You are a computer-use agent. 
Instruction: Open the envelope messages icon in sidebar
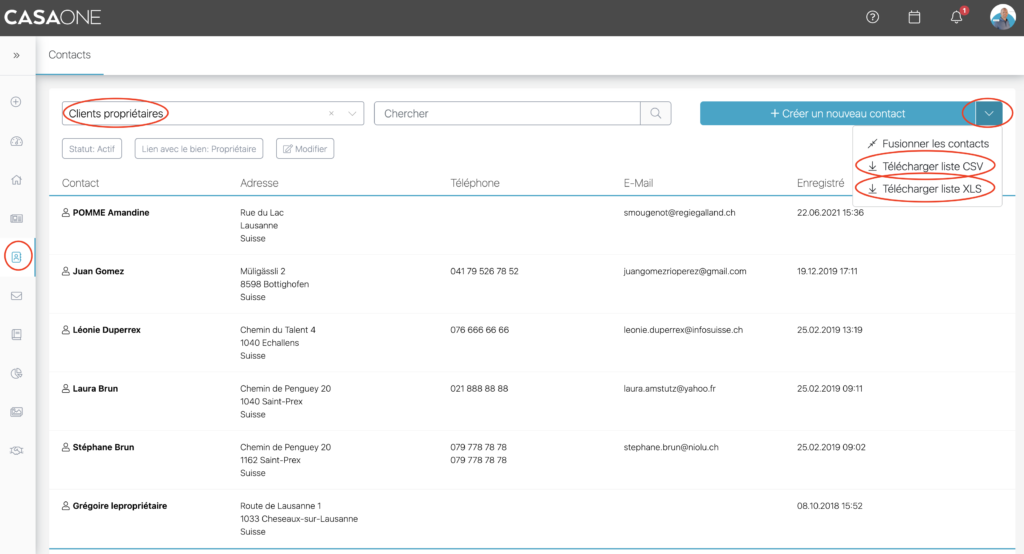17,296
